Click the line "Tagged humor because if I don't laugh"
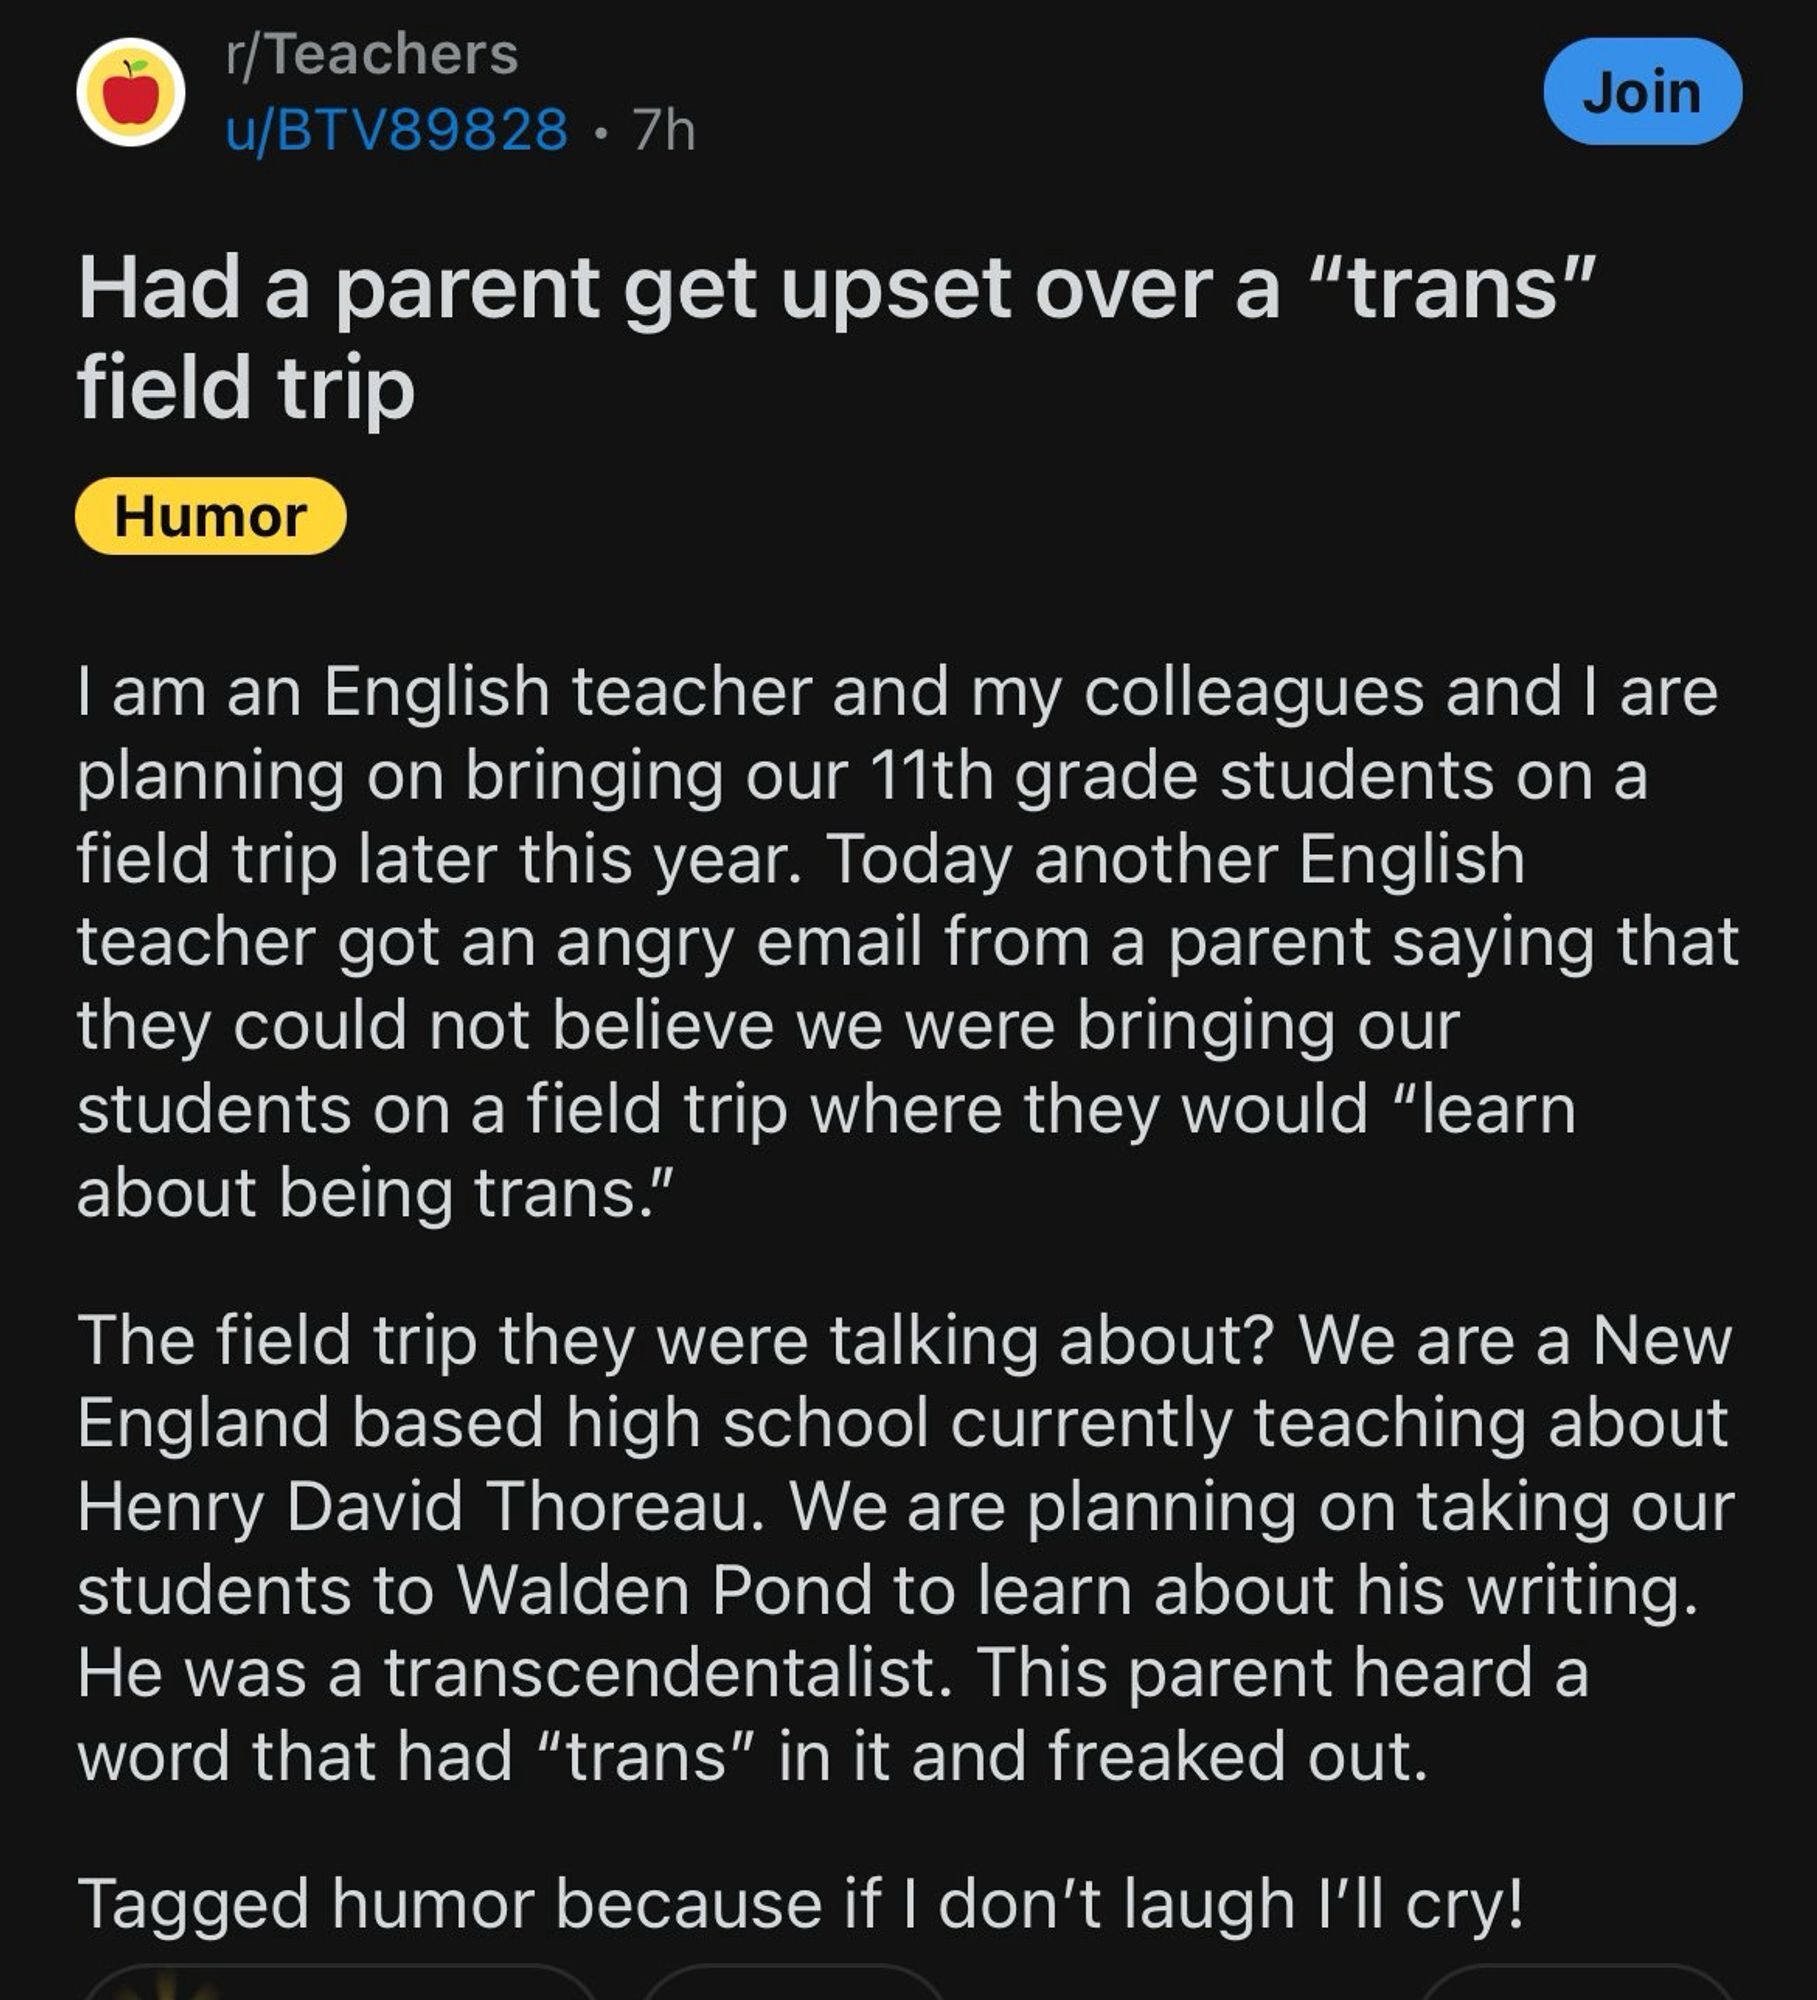The image size is (1817, 2000). click(x=800, y=1904)
